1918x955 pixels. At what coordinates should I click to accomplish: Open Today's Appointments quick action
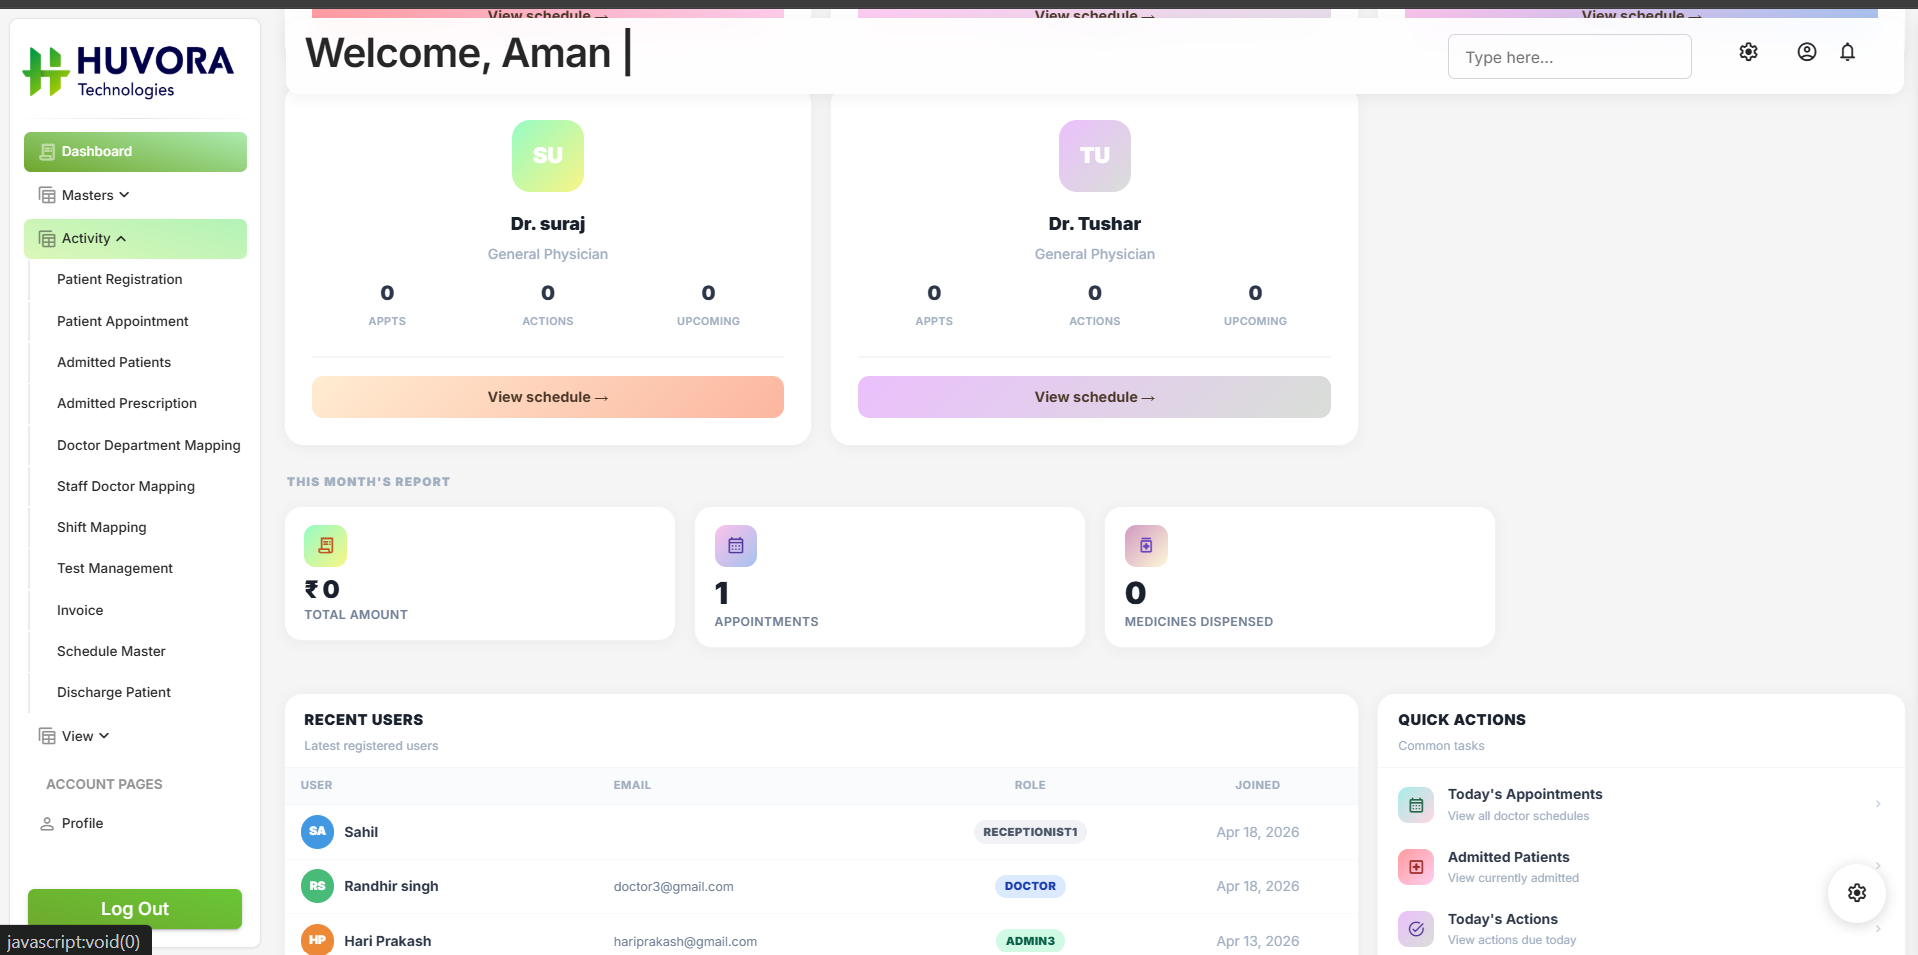(x=1640, y=804)
